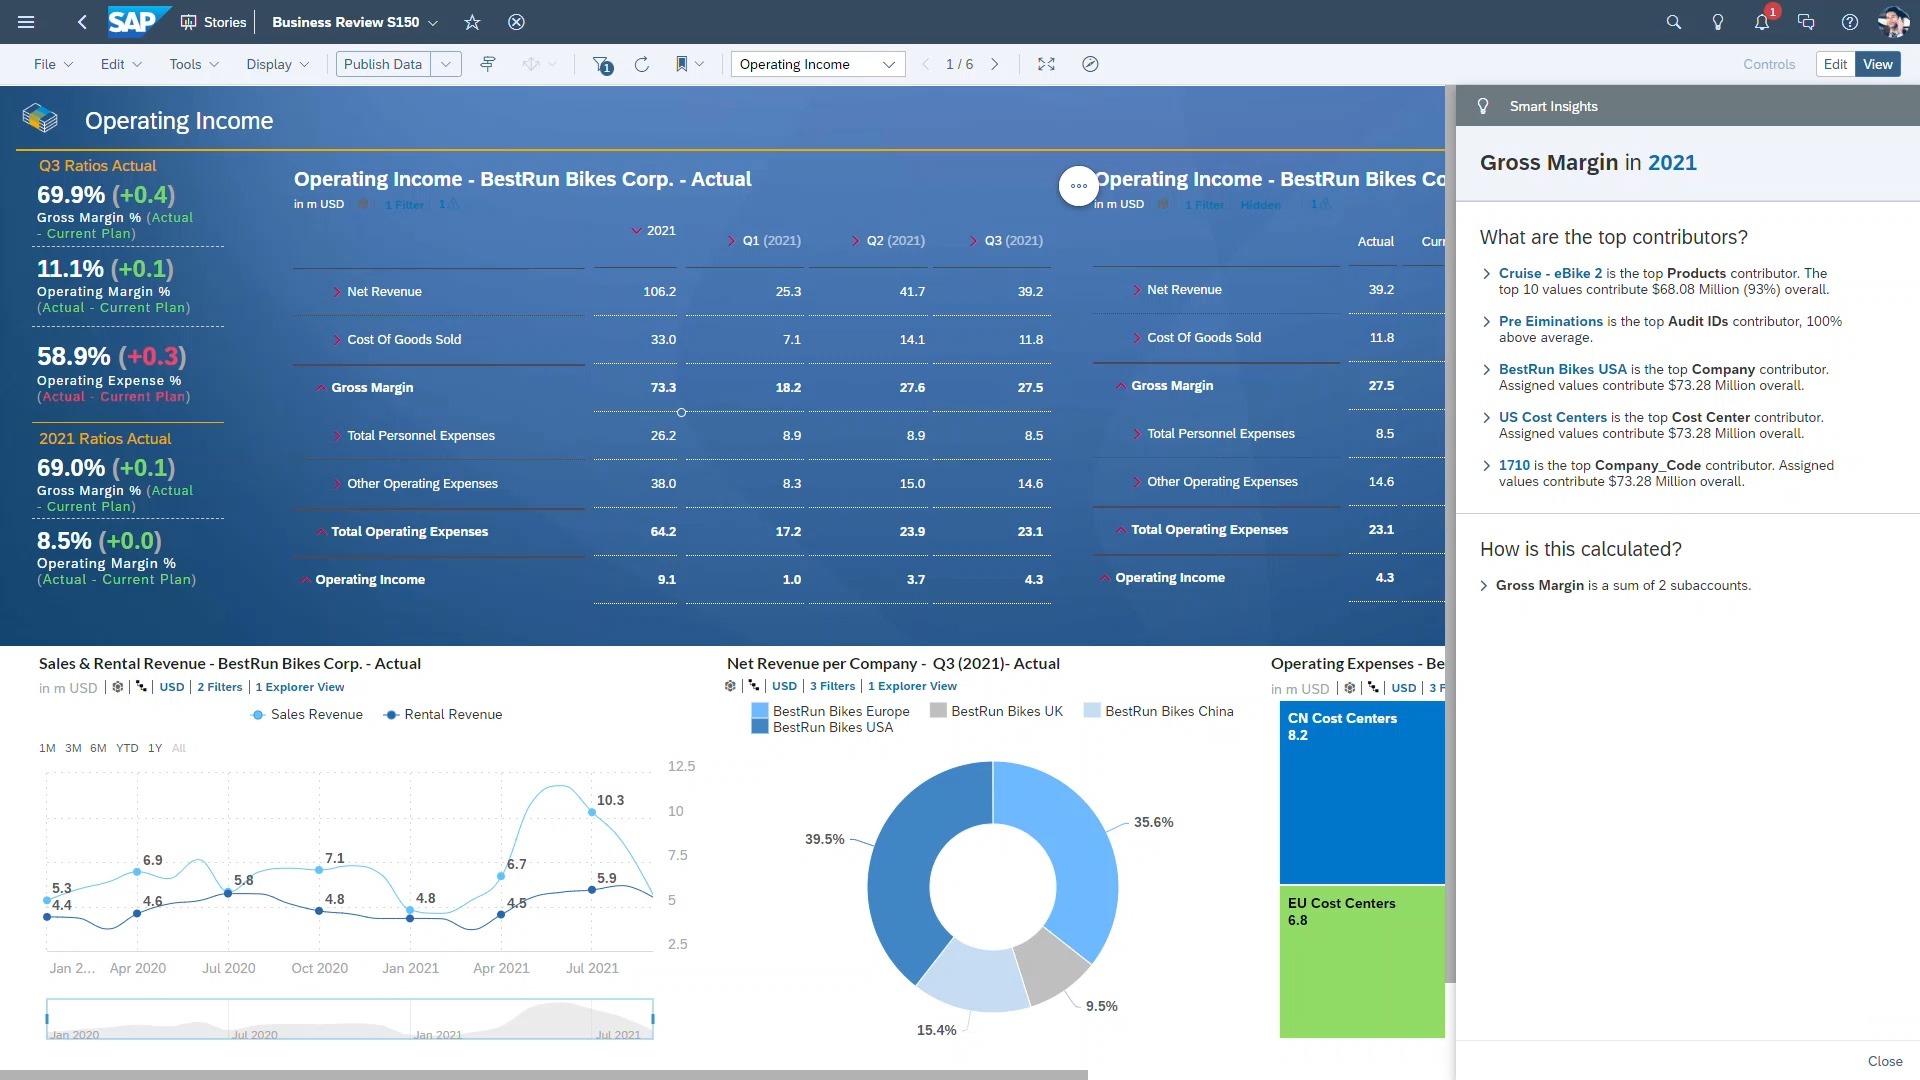Open 2 Filters link on Sales chart
This screenshot has height=1080, width=1920.
pos(220,687)
